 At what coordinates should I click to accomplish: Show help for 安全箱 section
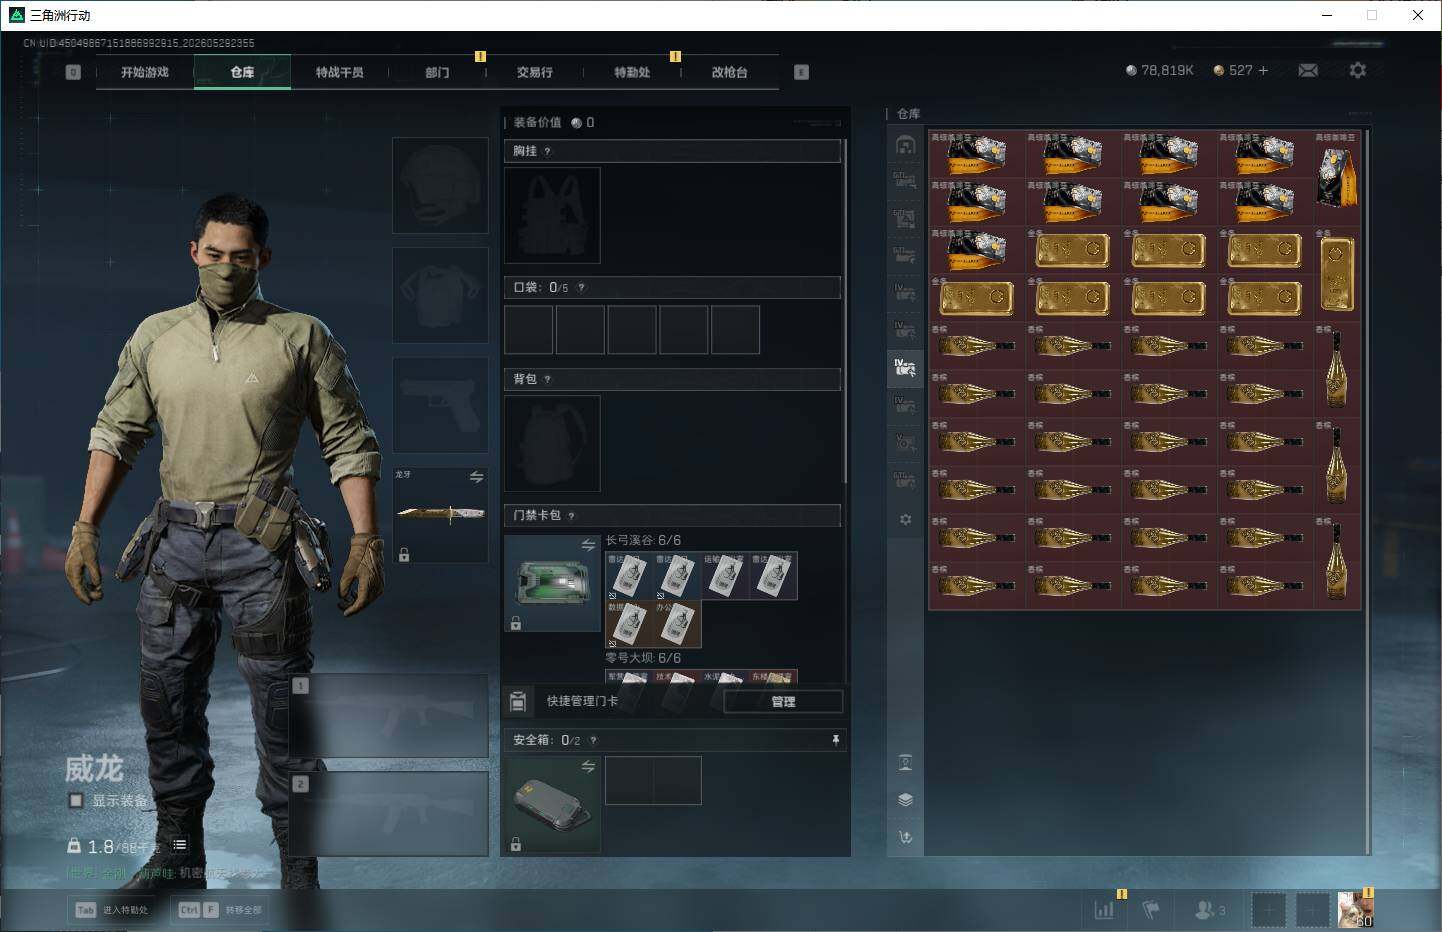coord(593,740)
